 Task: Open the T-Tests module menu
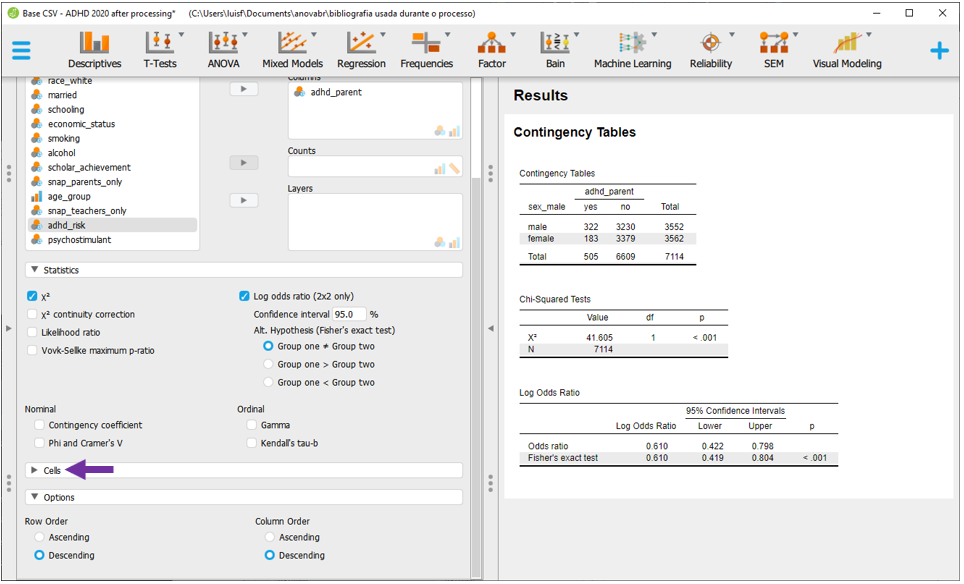(x=159, y=49)
